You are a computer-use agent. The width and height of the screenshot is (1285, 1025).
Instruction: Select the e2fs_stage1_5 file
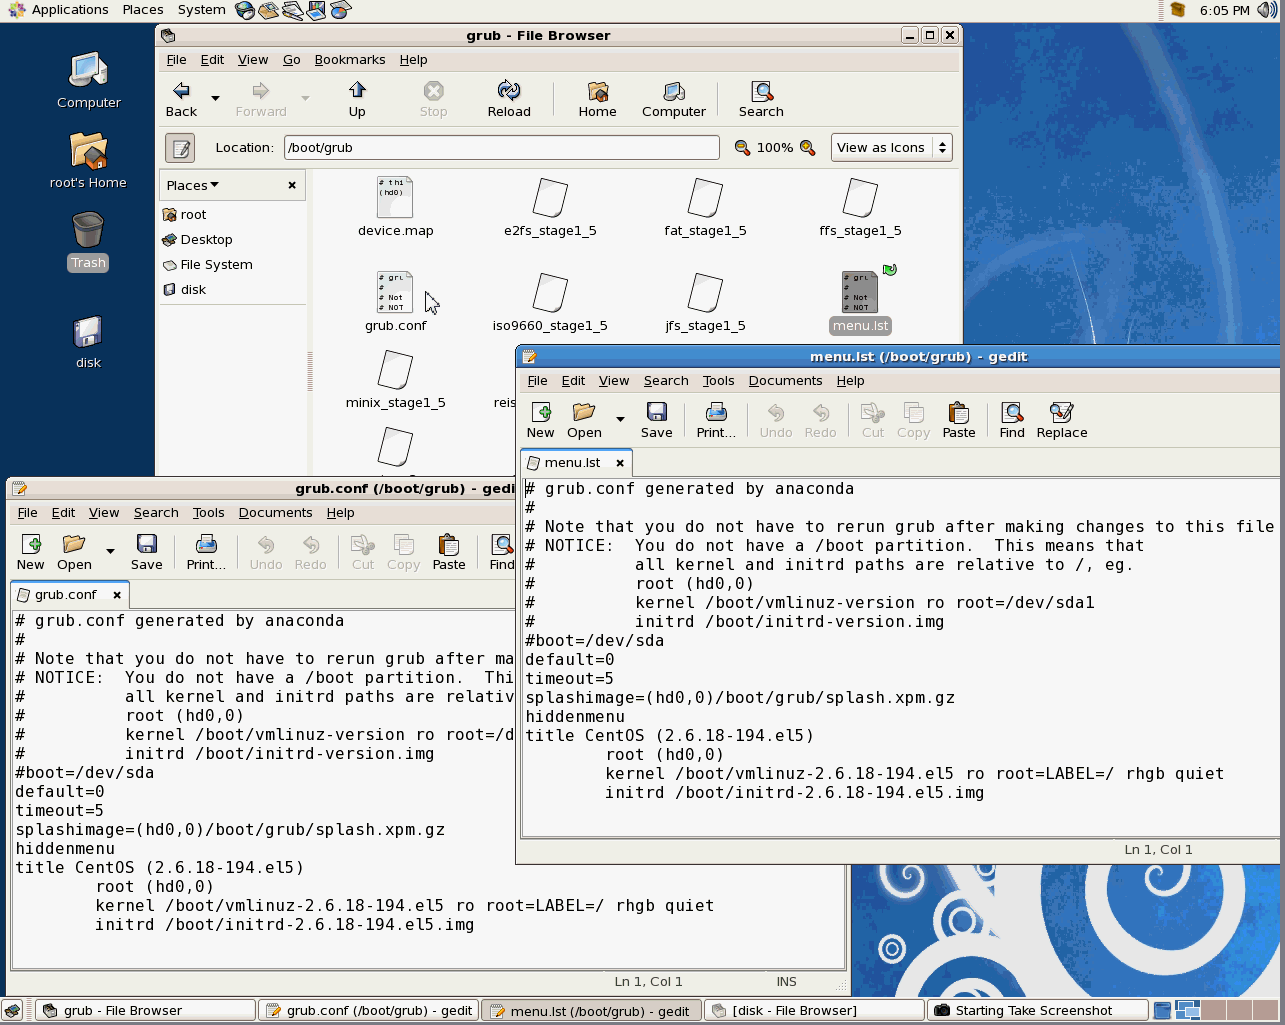point(550,207)
